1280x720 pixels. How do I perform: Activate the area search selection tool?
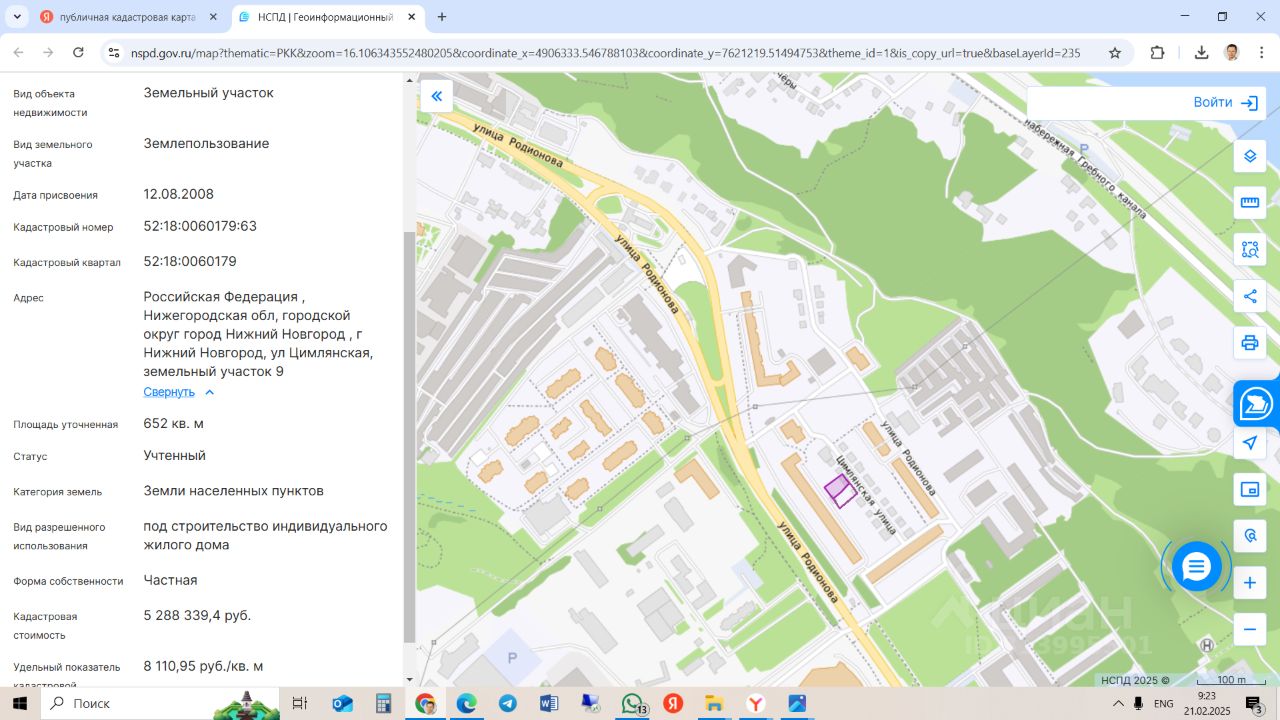point(1249,249)
